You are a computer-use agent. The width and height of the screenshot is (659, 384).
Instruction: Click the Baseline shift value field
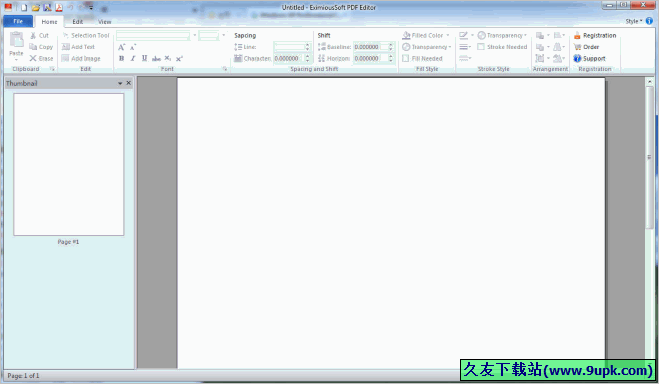370,47
